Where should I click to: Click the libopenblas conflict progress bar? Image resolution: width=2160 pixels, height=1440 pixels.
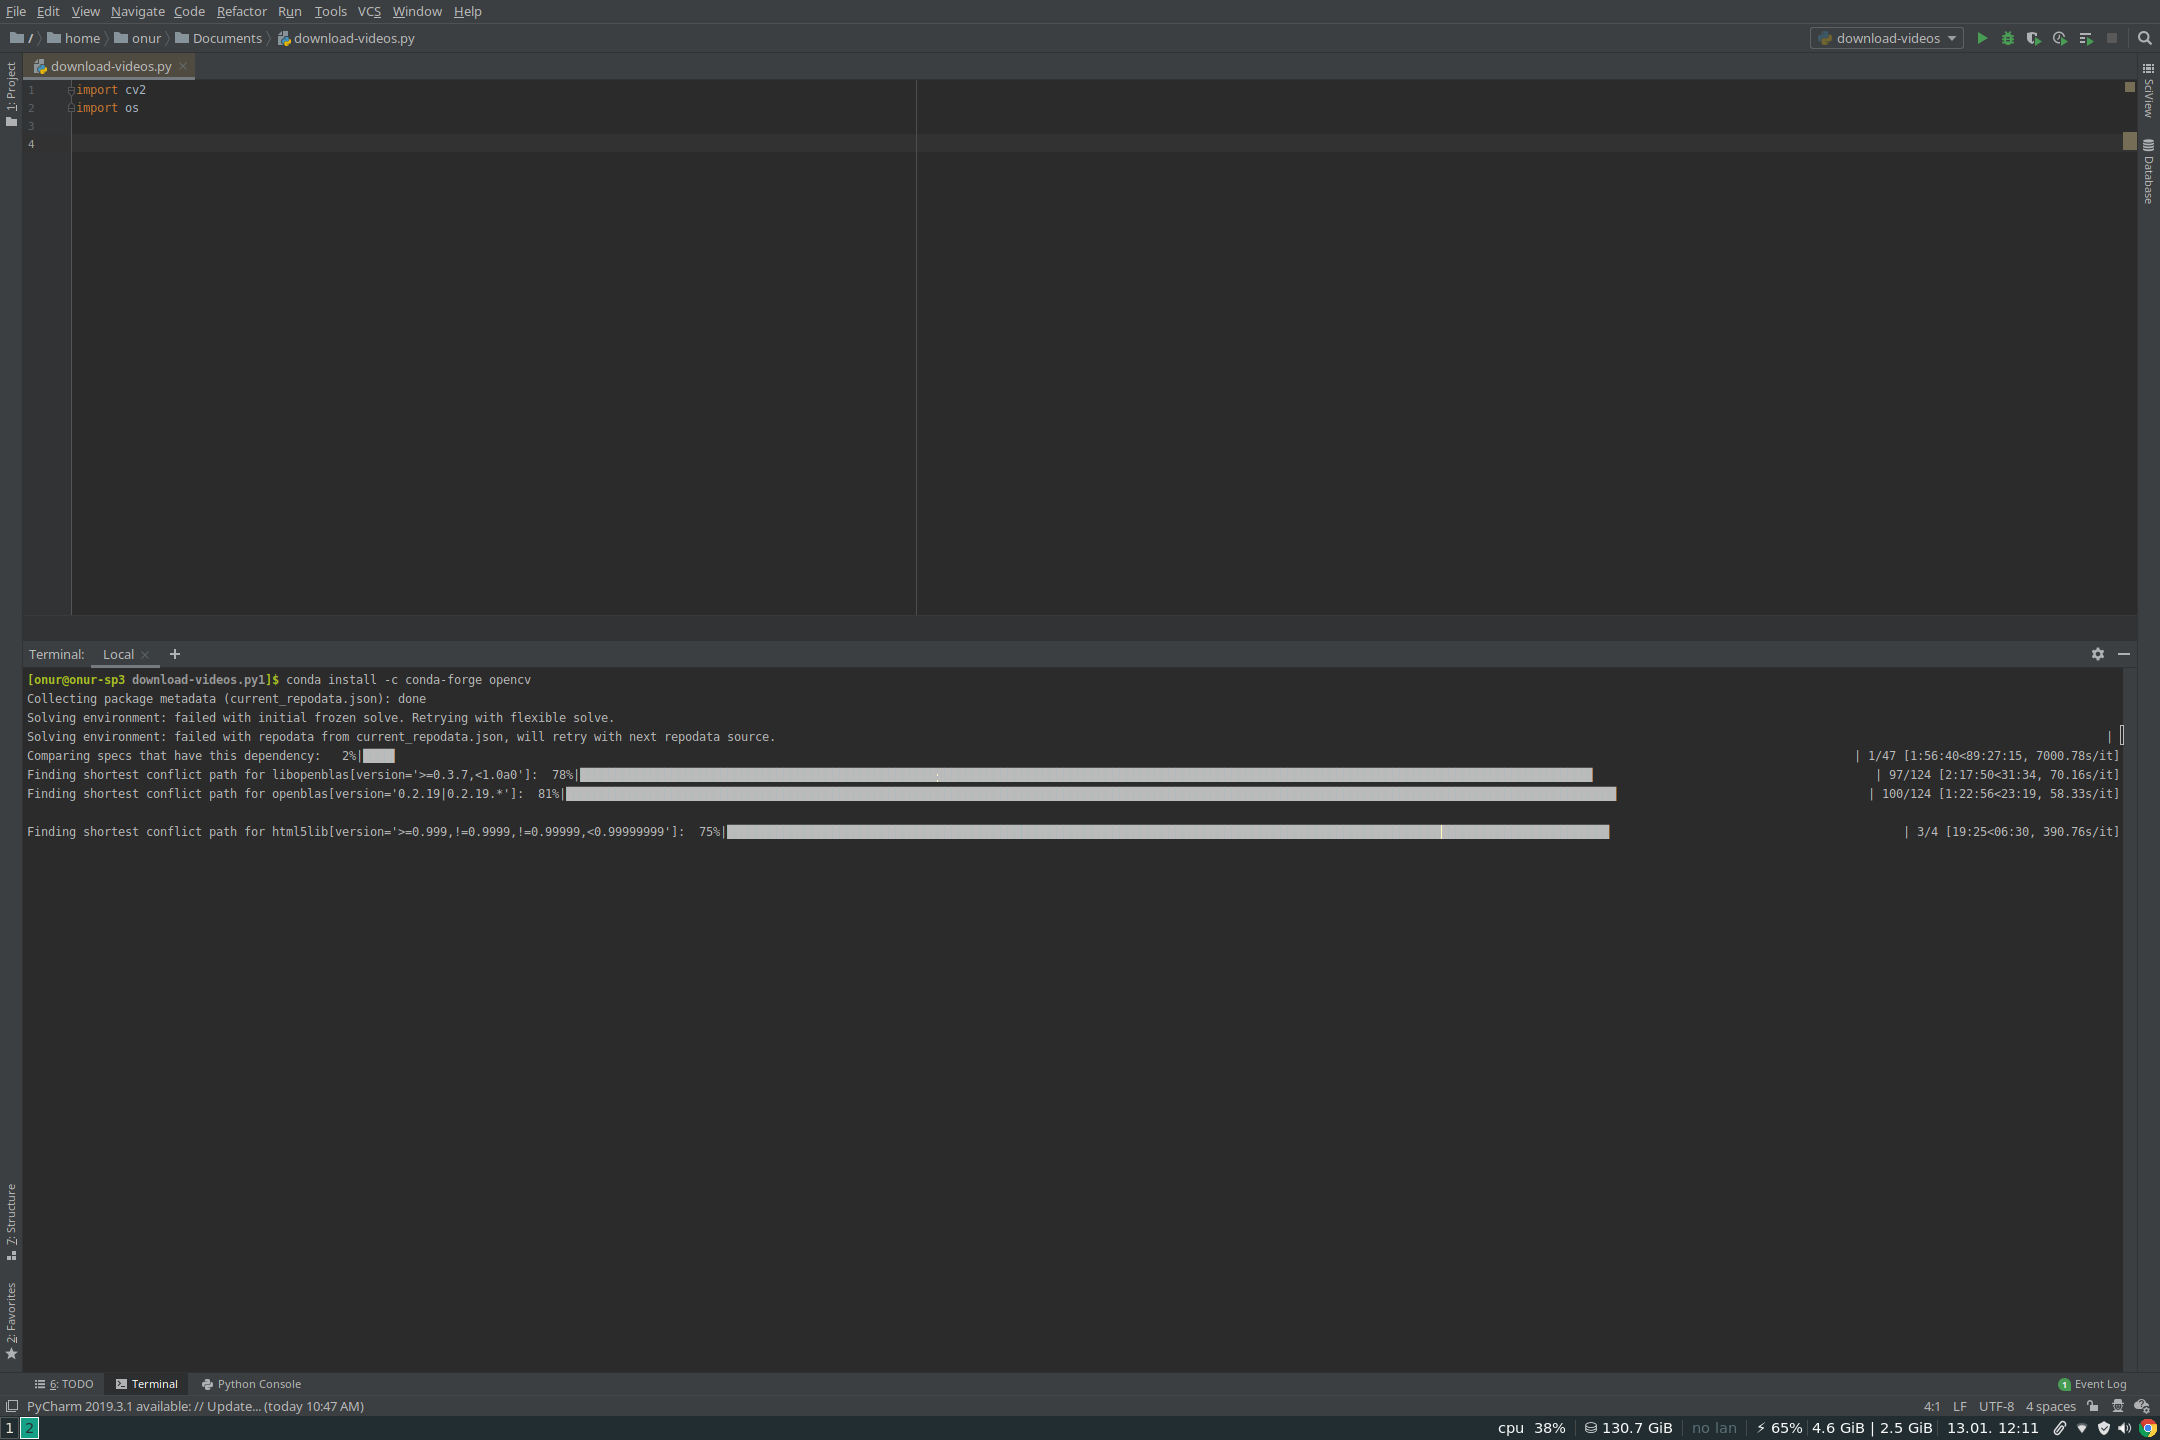(1085, 775)
